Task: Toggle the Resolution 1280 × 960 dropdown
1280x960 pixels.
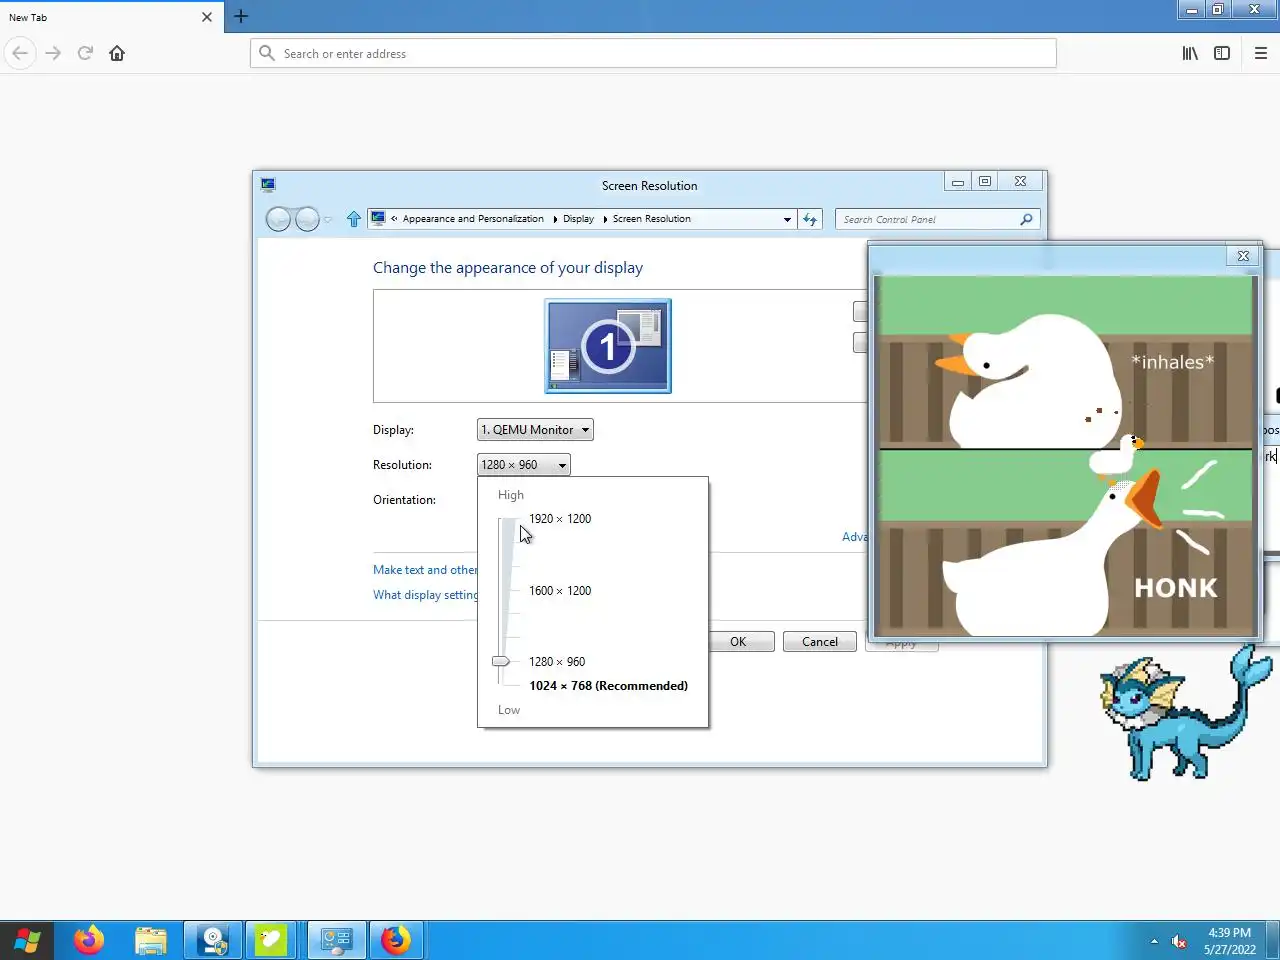Action: (524, 465)
